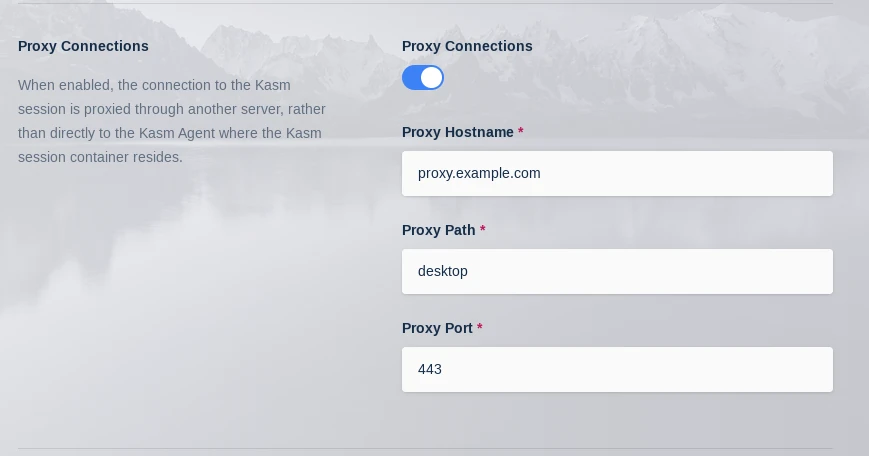Click the red asterisk beside Proxy Port

click(x=480, y=328)
